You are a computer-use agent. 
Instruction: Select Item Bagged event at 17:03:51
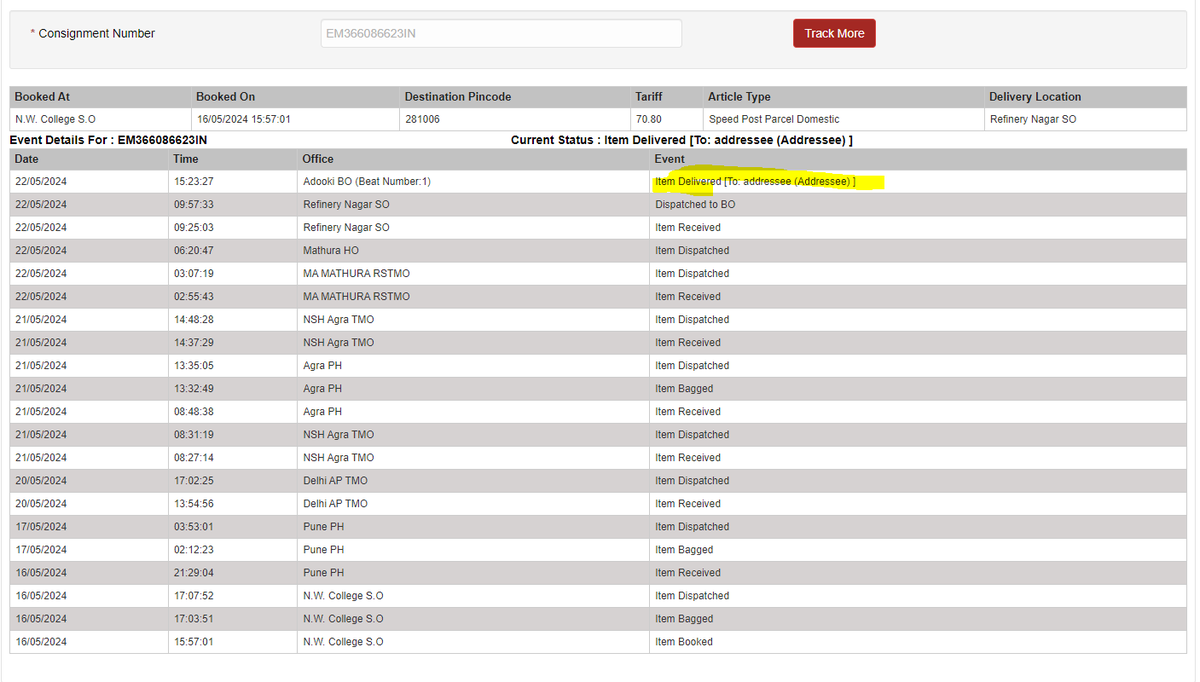(918, 619)
